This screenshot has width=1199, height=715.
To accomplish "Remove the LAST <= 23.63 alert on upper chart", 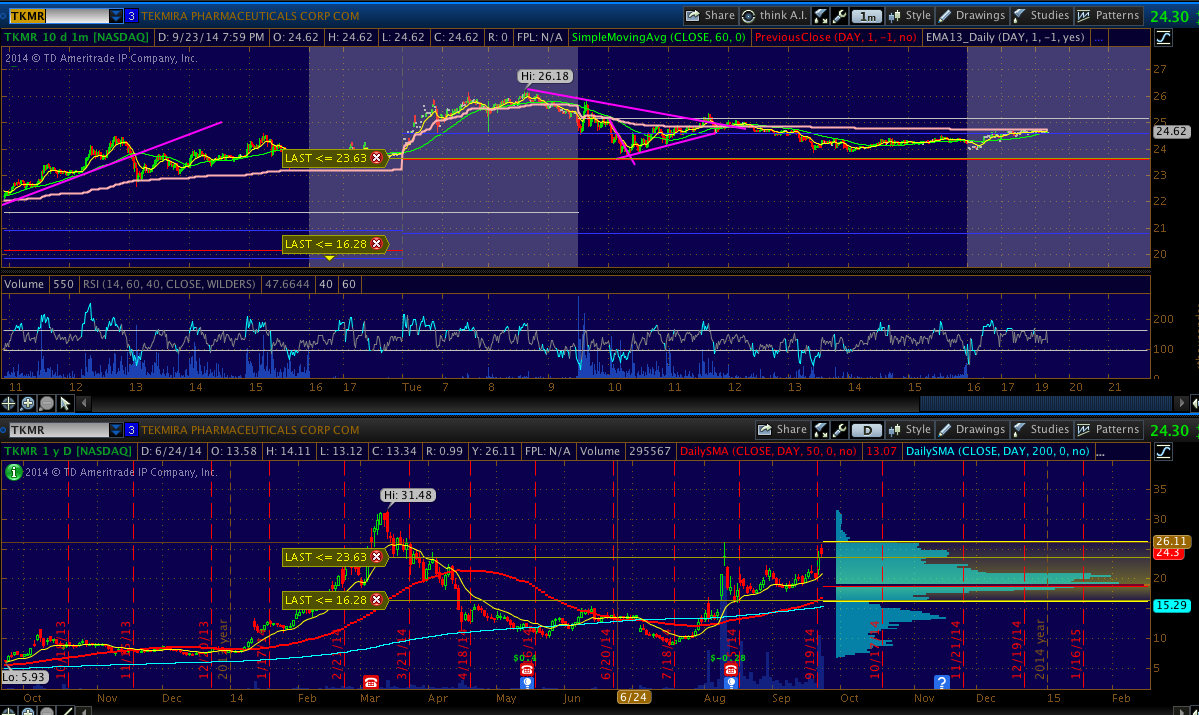I will point(376,158).
